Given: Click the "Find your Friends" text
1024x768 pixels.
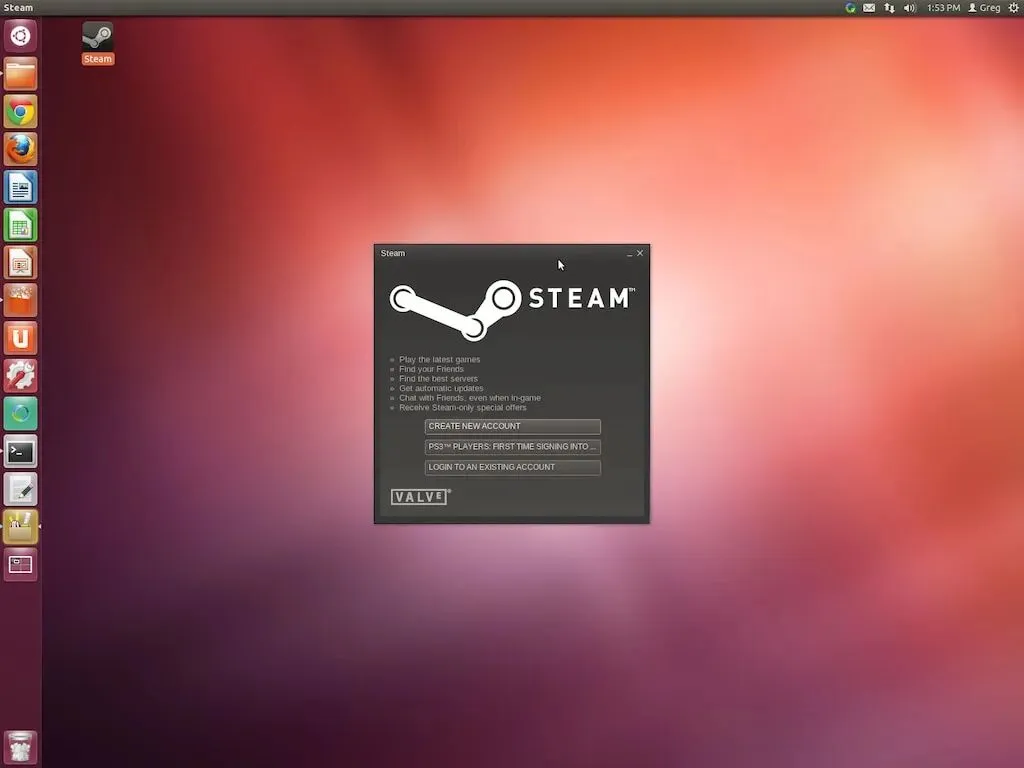Looking at the screenshot, I should [431, 369].
